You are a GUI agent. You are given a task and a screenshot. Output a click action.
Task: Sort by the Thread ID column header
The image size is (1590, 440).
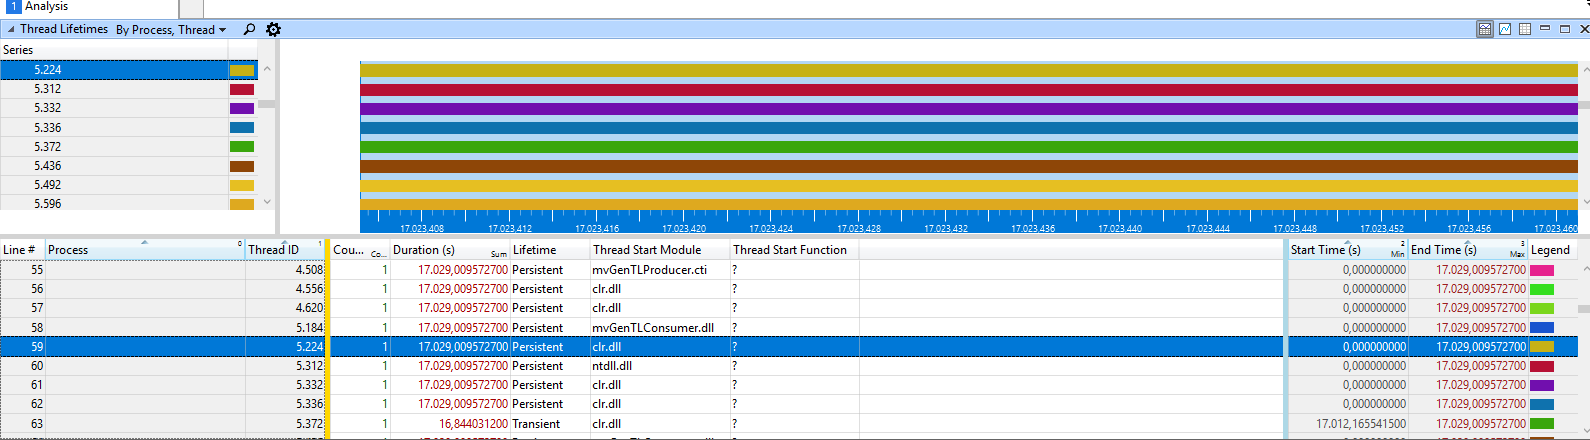[x=285, y=250]
